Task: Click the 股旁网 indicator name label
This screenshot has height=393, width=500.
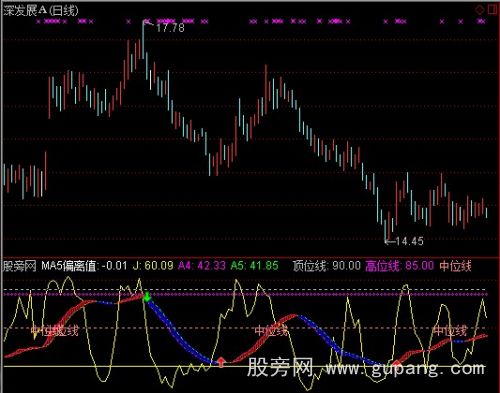Action: click(19, 266)
